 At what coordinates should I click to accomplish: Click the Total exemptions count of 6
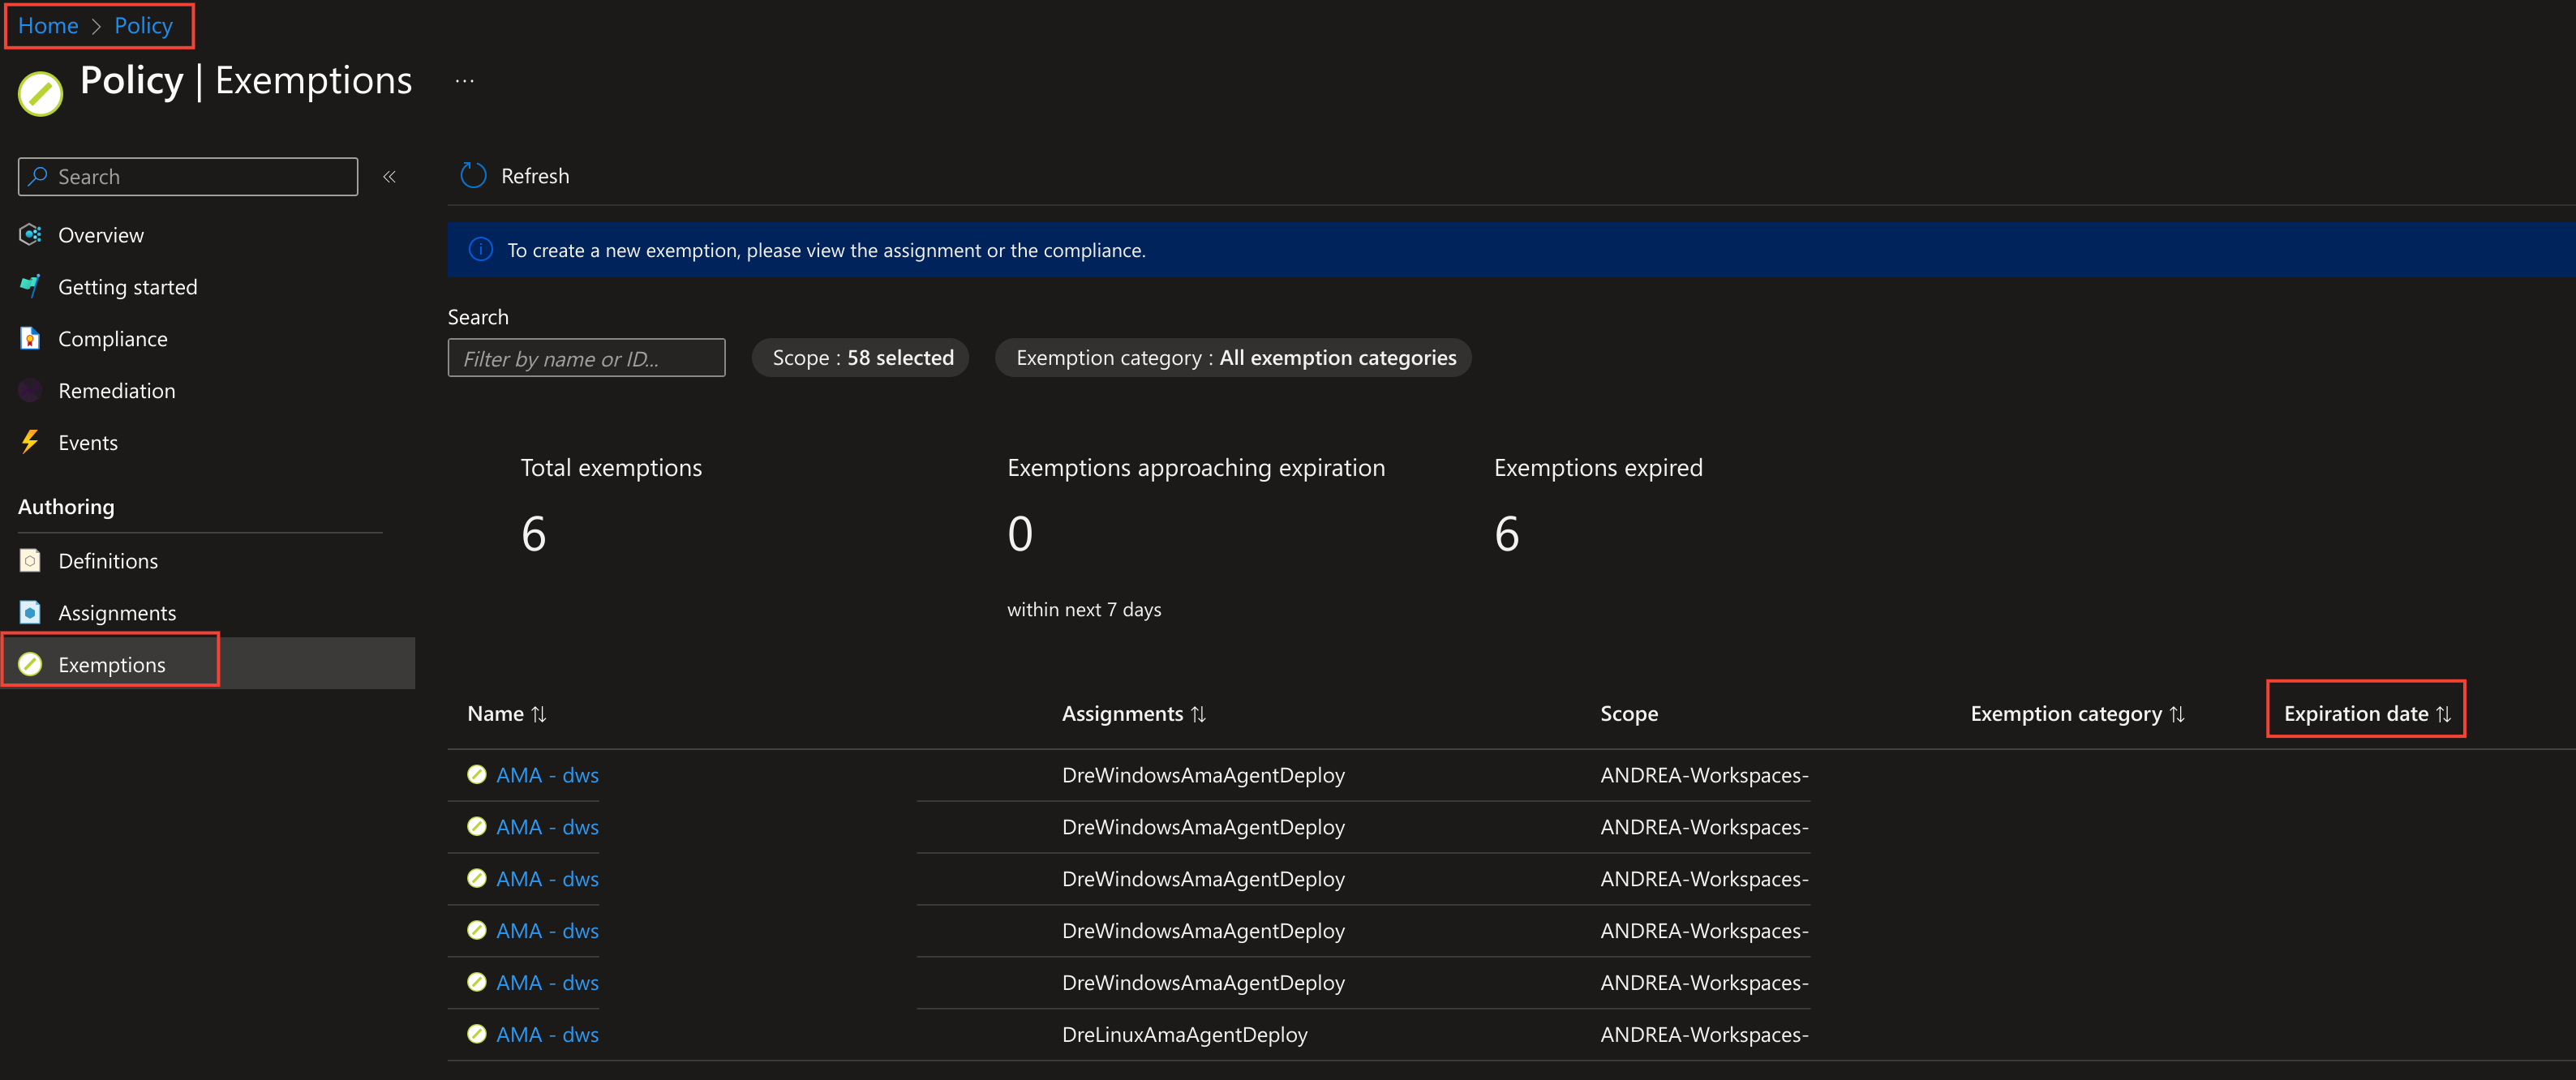tap(534, 534)
